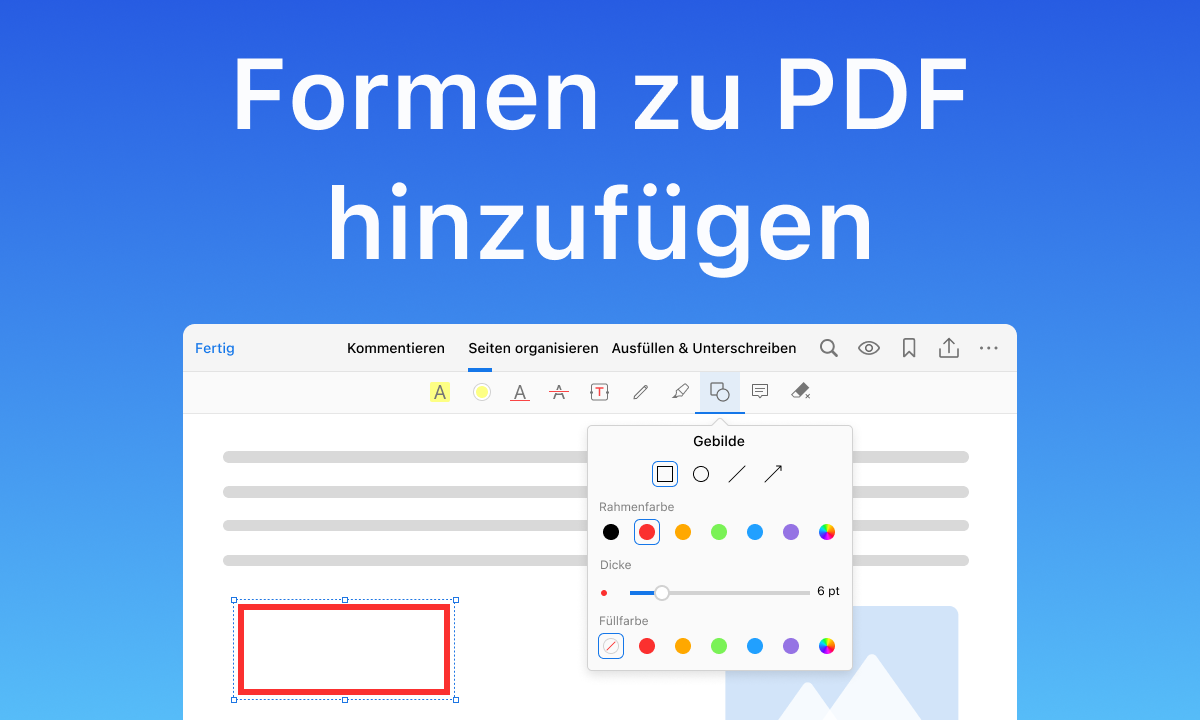Open the Ausfüllen & Unterschreiben tab
Image resolution: width=1200 pixels, height=720 pixels.
704,347
